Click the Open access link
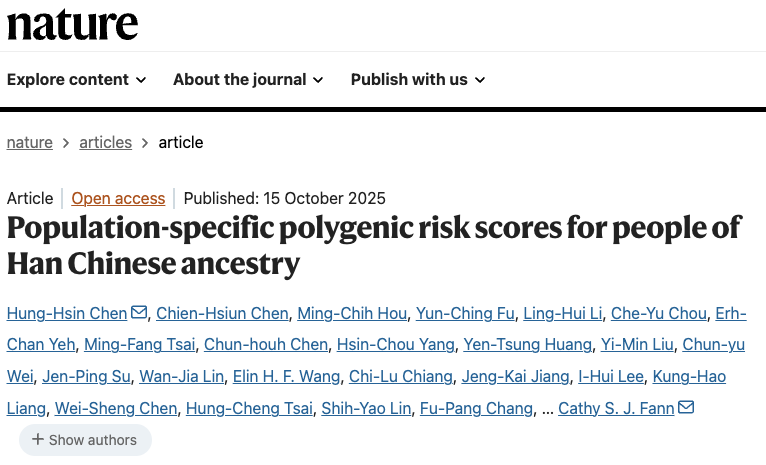 (x=118, y=198)
